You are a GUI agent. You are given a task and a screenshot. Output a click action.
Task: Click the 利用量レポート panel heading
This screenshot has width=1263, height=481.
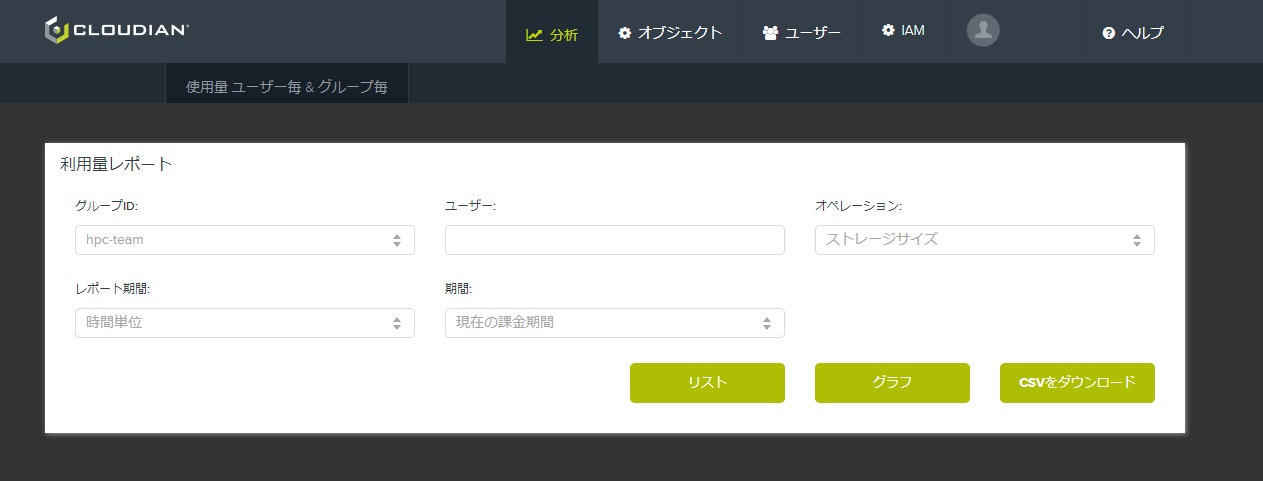(116, 165)
